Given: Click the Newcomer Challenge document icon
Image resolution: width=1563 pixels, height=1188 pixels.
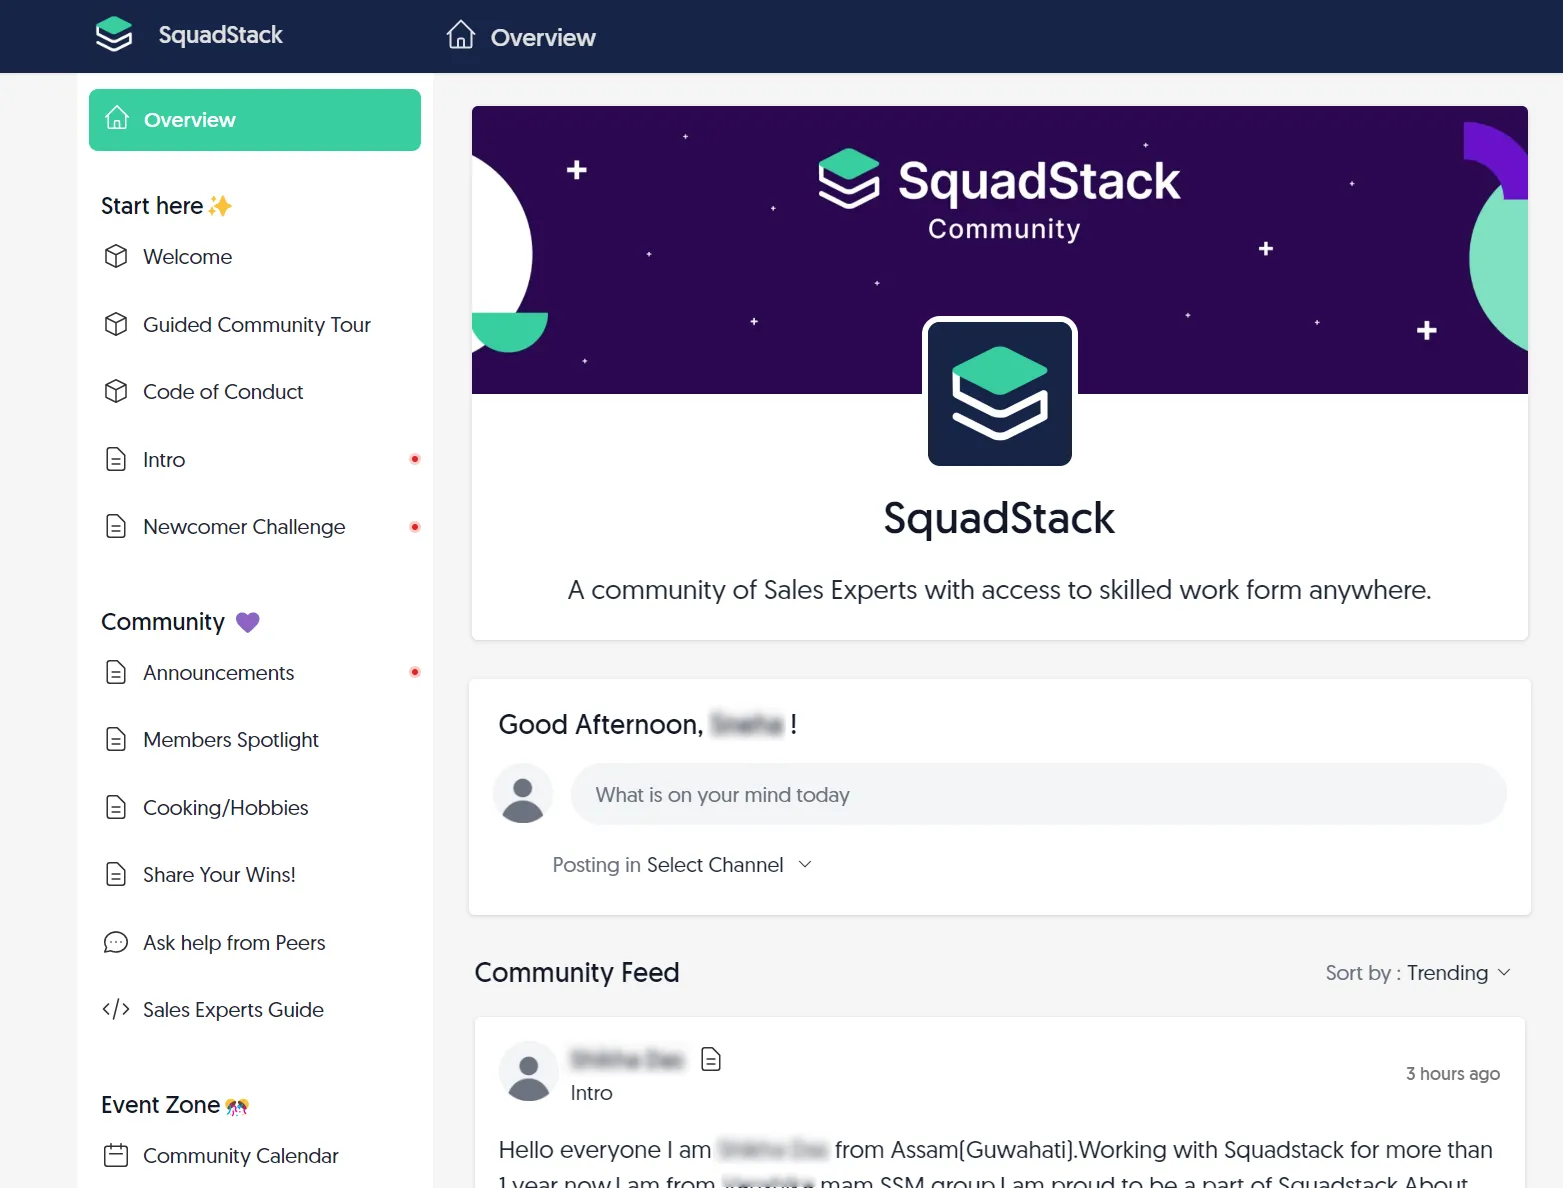Looking at the screenshot, I should coord(116,526).
